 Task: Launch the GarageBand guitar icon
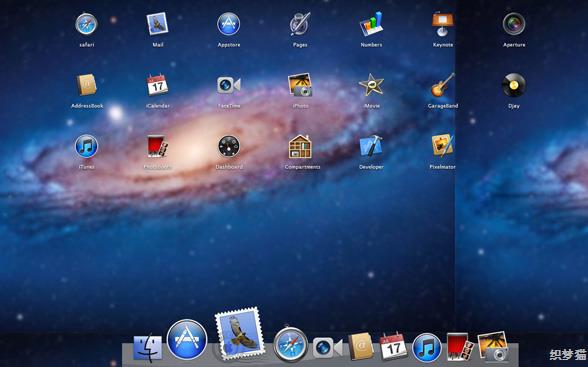442,85
